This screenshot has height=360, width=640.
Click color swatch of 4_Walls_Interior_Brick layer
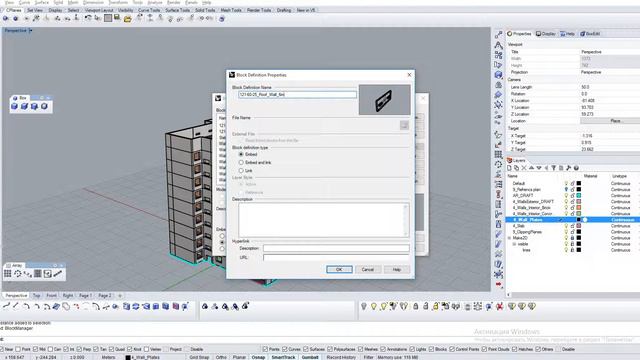coord(578,208)
